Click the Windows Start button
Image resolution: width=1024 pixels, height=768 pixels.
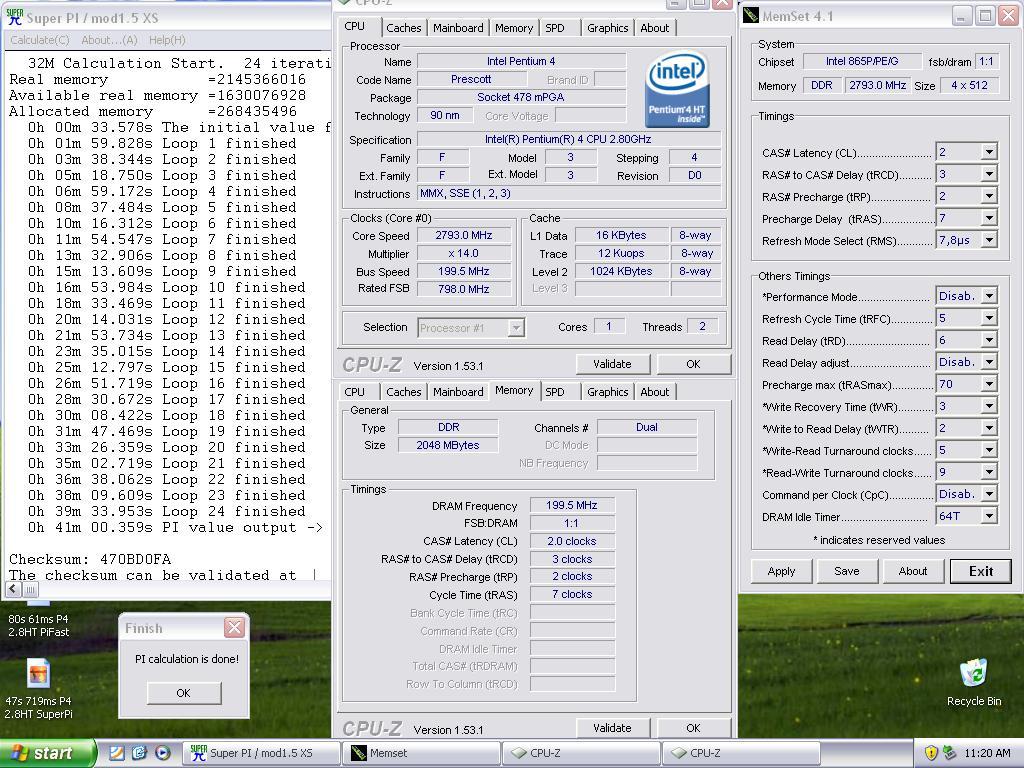pyautogui.click(x=47, y=754)
